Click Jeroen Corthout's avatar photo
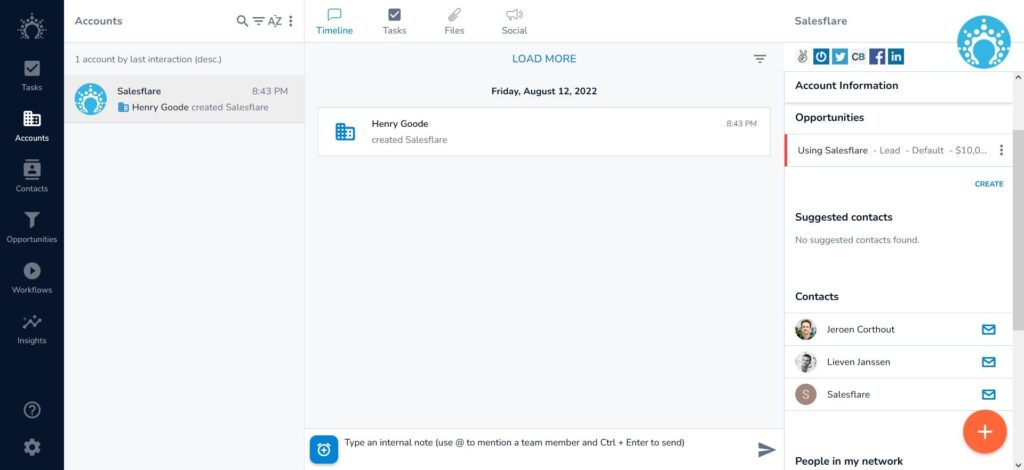The height and width of the screenshot is (470, 1024). [806, 329]
